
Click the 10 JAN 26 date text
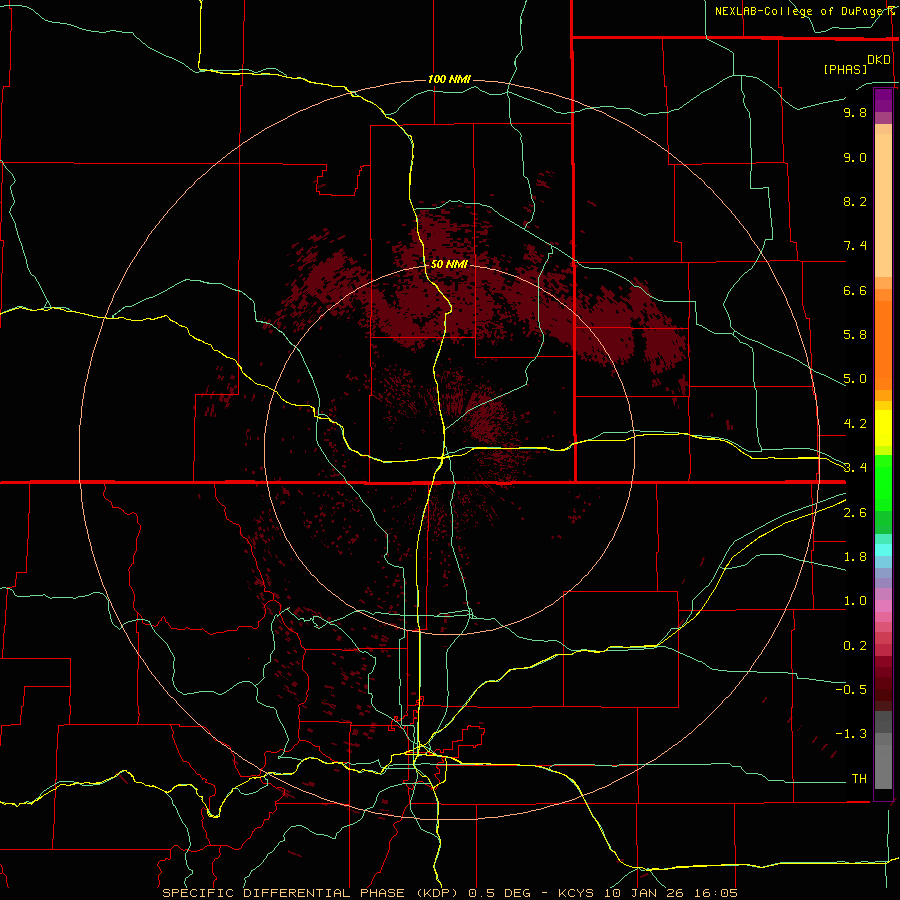point(644,893)
